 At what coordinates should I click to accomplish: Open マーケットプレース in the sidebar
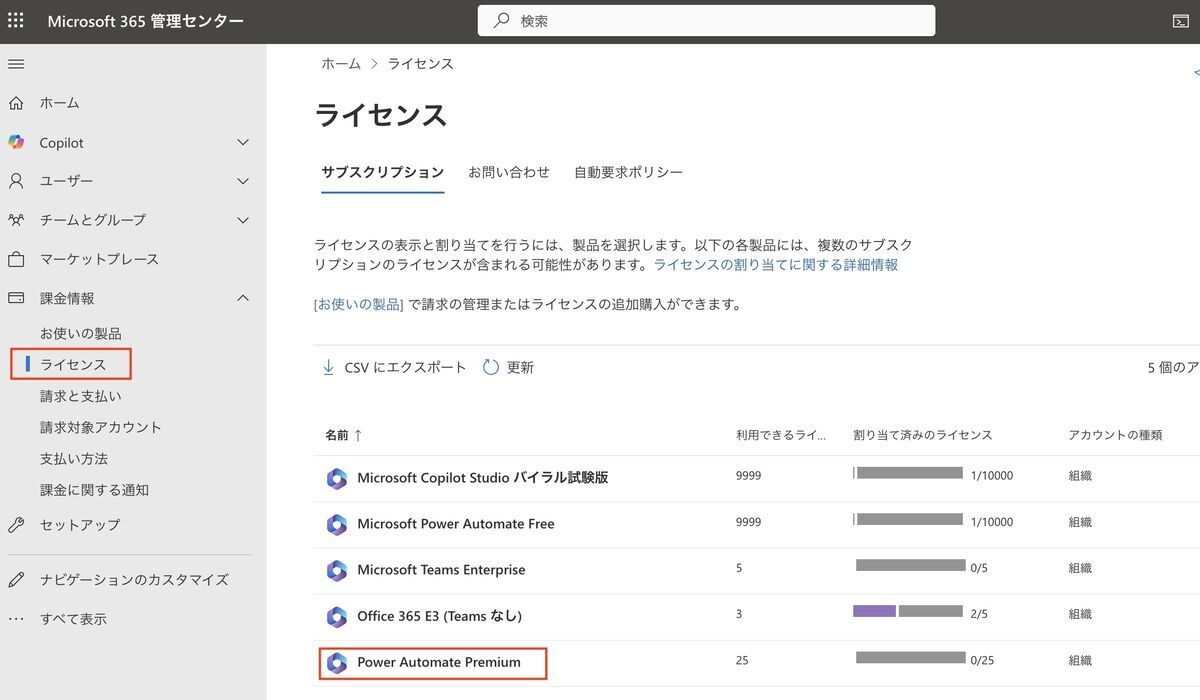pyautogui.click(x=99, y=259)
